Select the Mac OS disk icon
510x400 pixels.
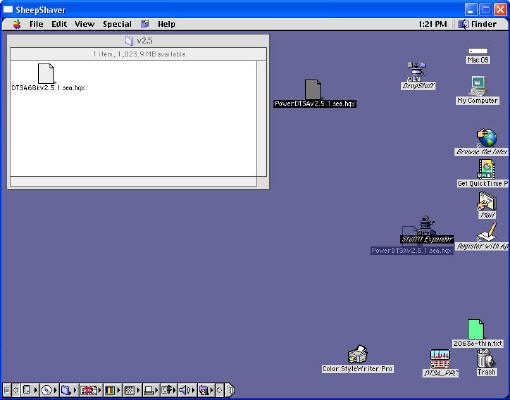pyautogui.click(x=478, y=51)
